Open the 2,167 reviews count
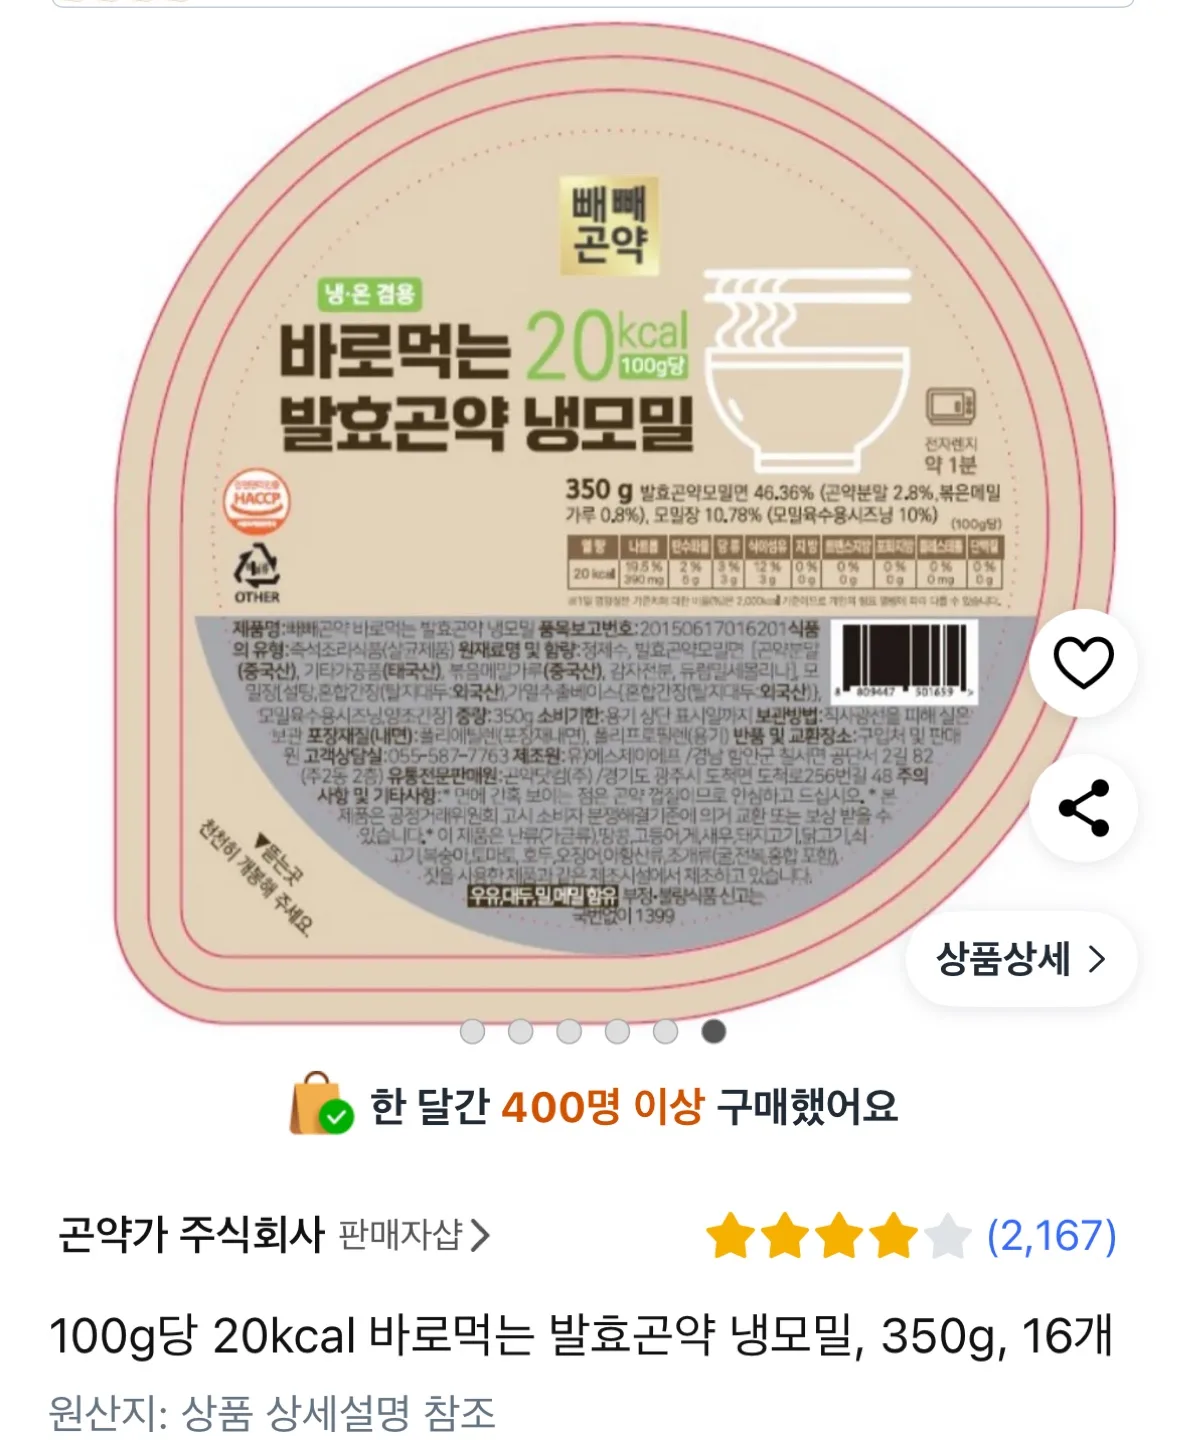The image size is (1187, 1440). [x=1051, y=1236]
